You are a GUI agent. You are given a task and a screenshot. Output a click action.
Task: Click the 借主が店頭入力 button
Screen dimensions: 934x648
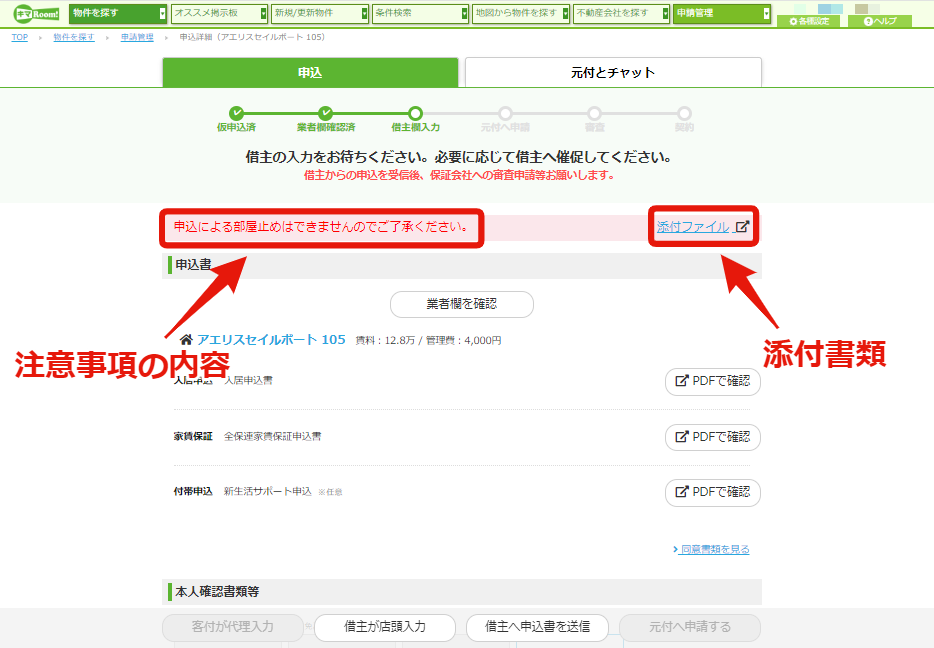point(385,627)
